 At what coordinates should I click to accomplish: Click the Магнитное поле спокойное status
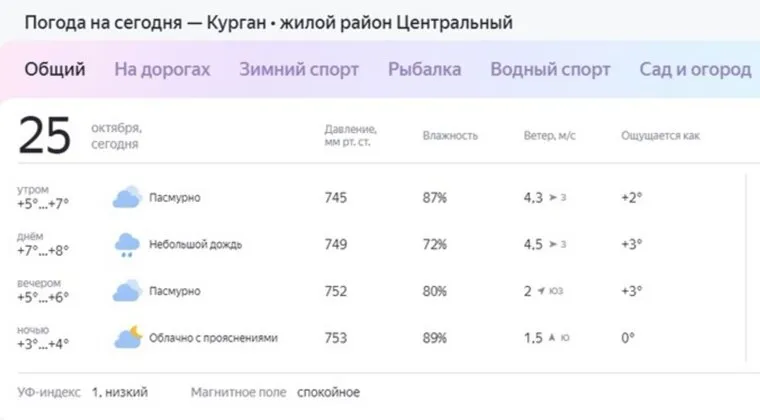tap(327, 392)
